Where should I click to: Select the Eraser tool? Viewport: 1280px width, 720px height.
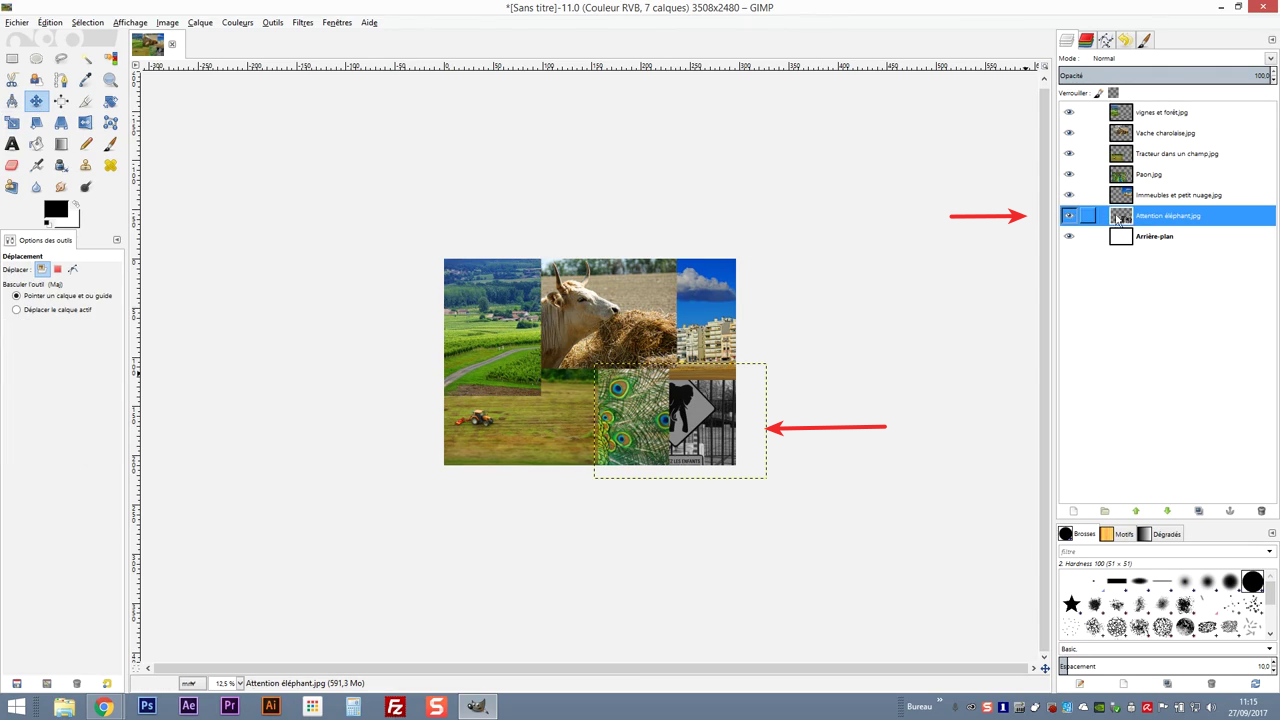coord(12,165)
